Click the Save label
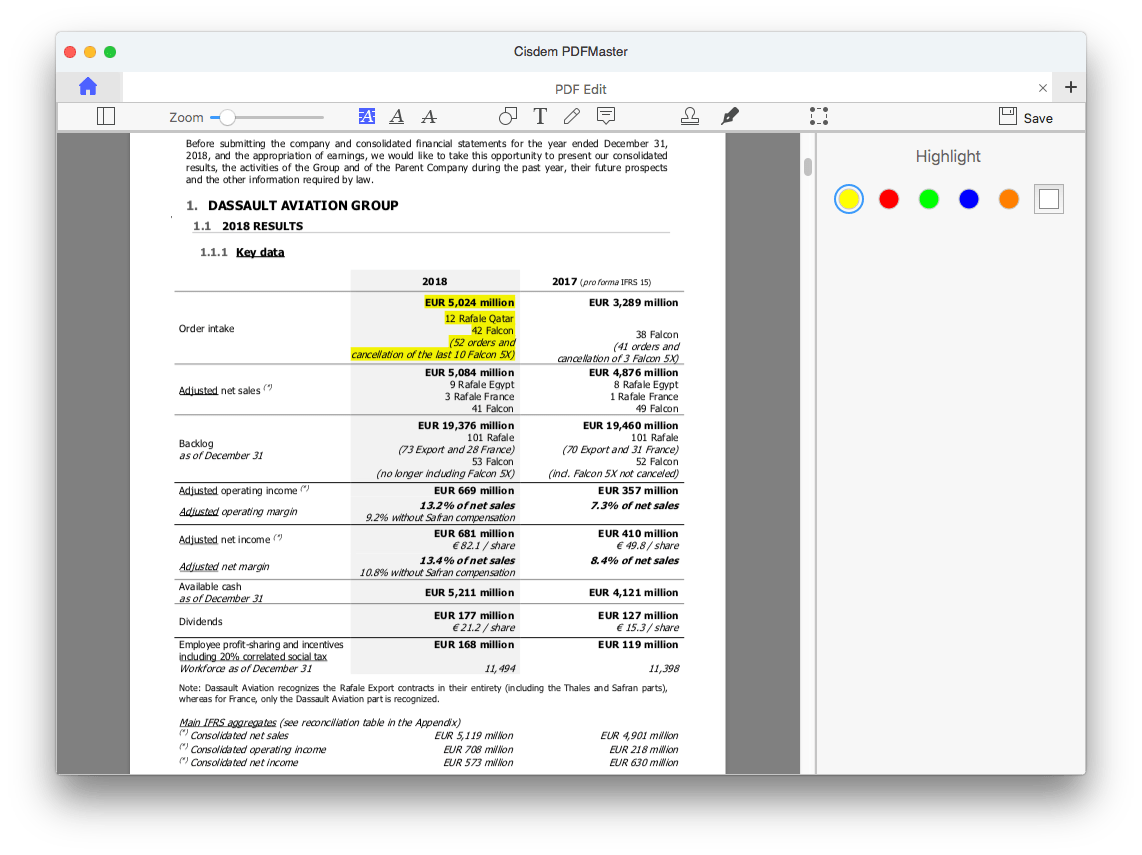The width and height of the screenshot is (1142, 855). click(x=1038, y=119)
